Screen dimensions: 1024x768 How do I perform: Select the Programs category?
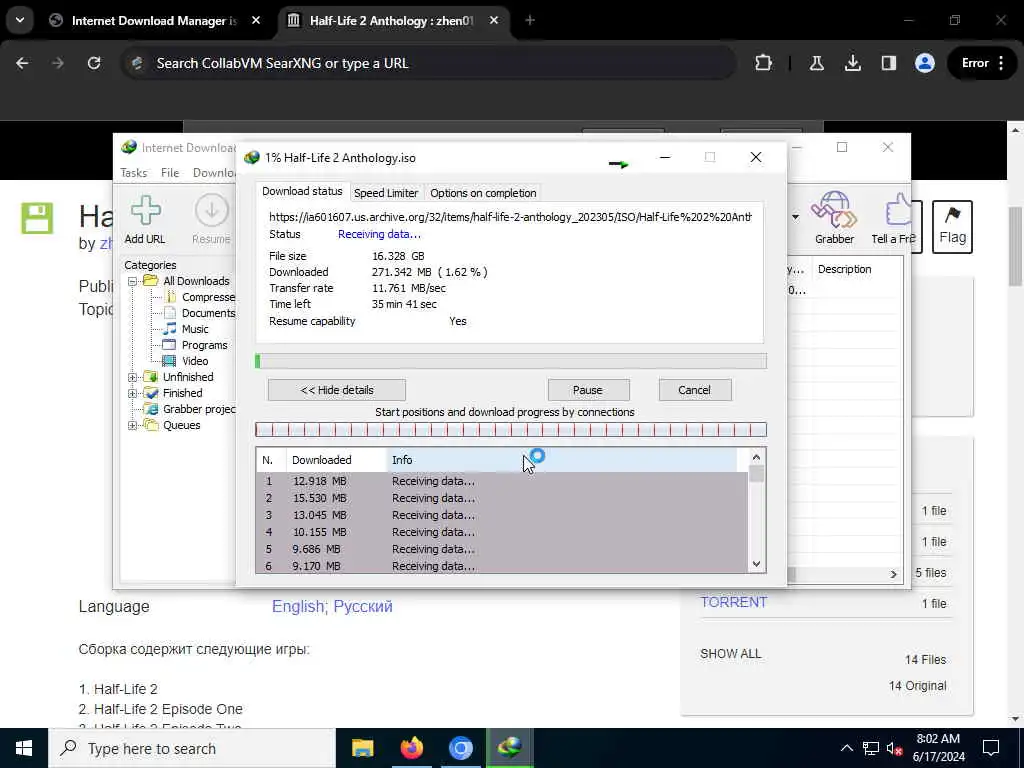[196, 345]
